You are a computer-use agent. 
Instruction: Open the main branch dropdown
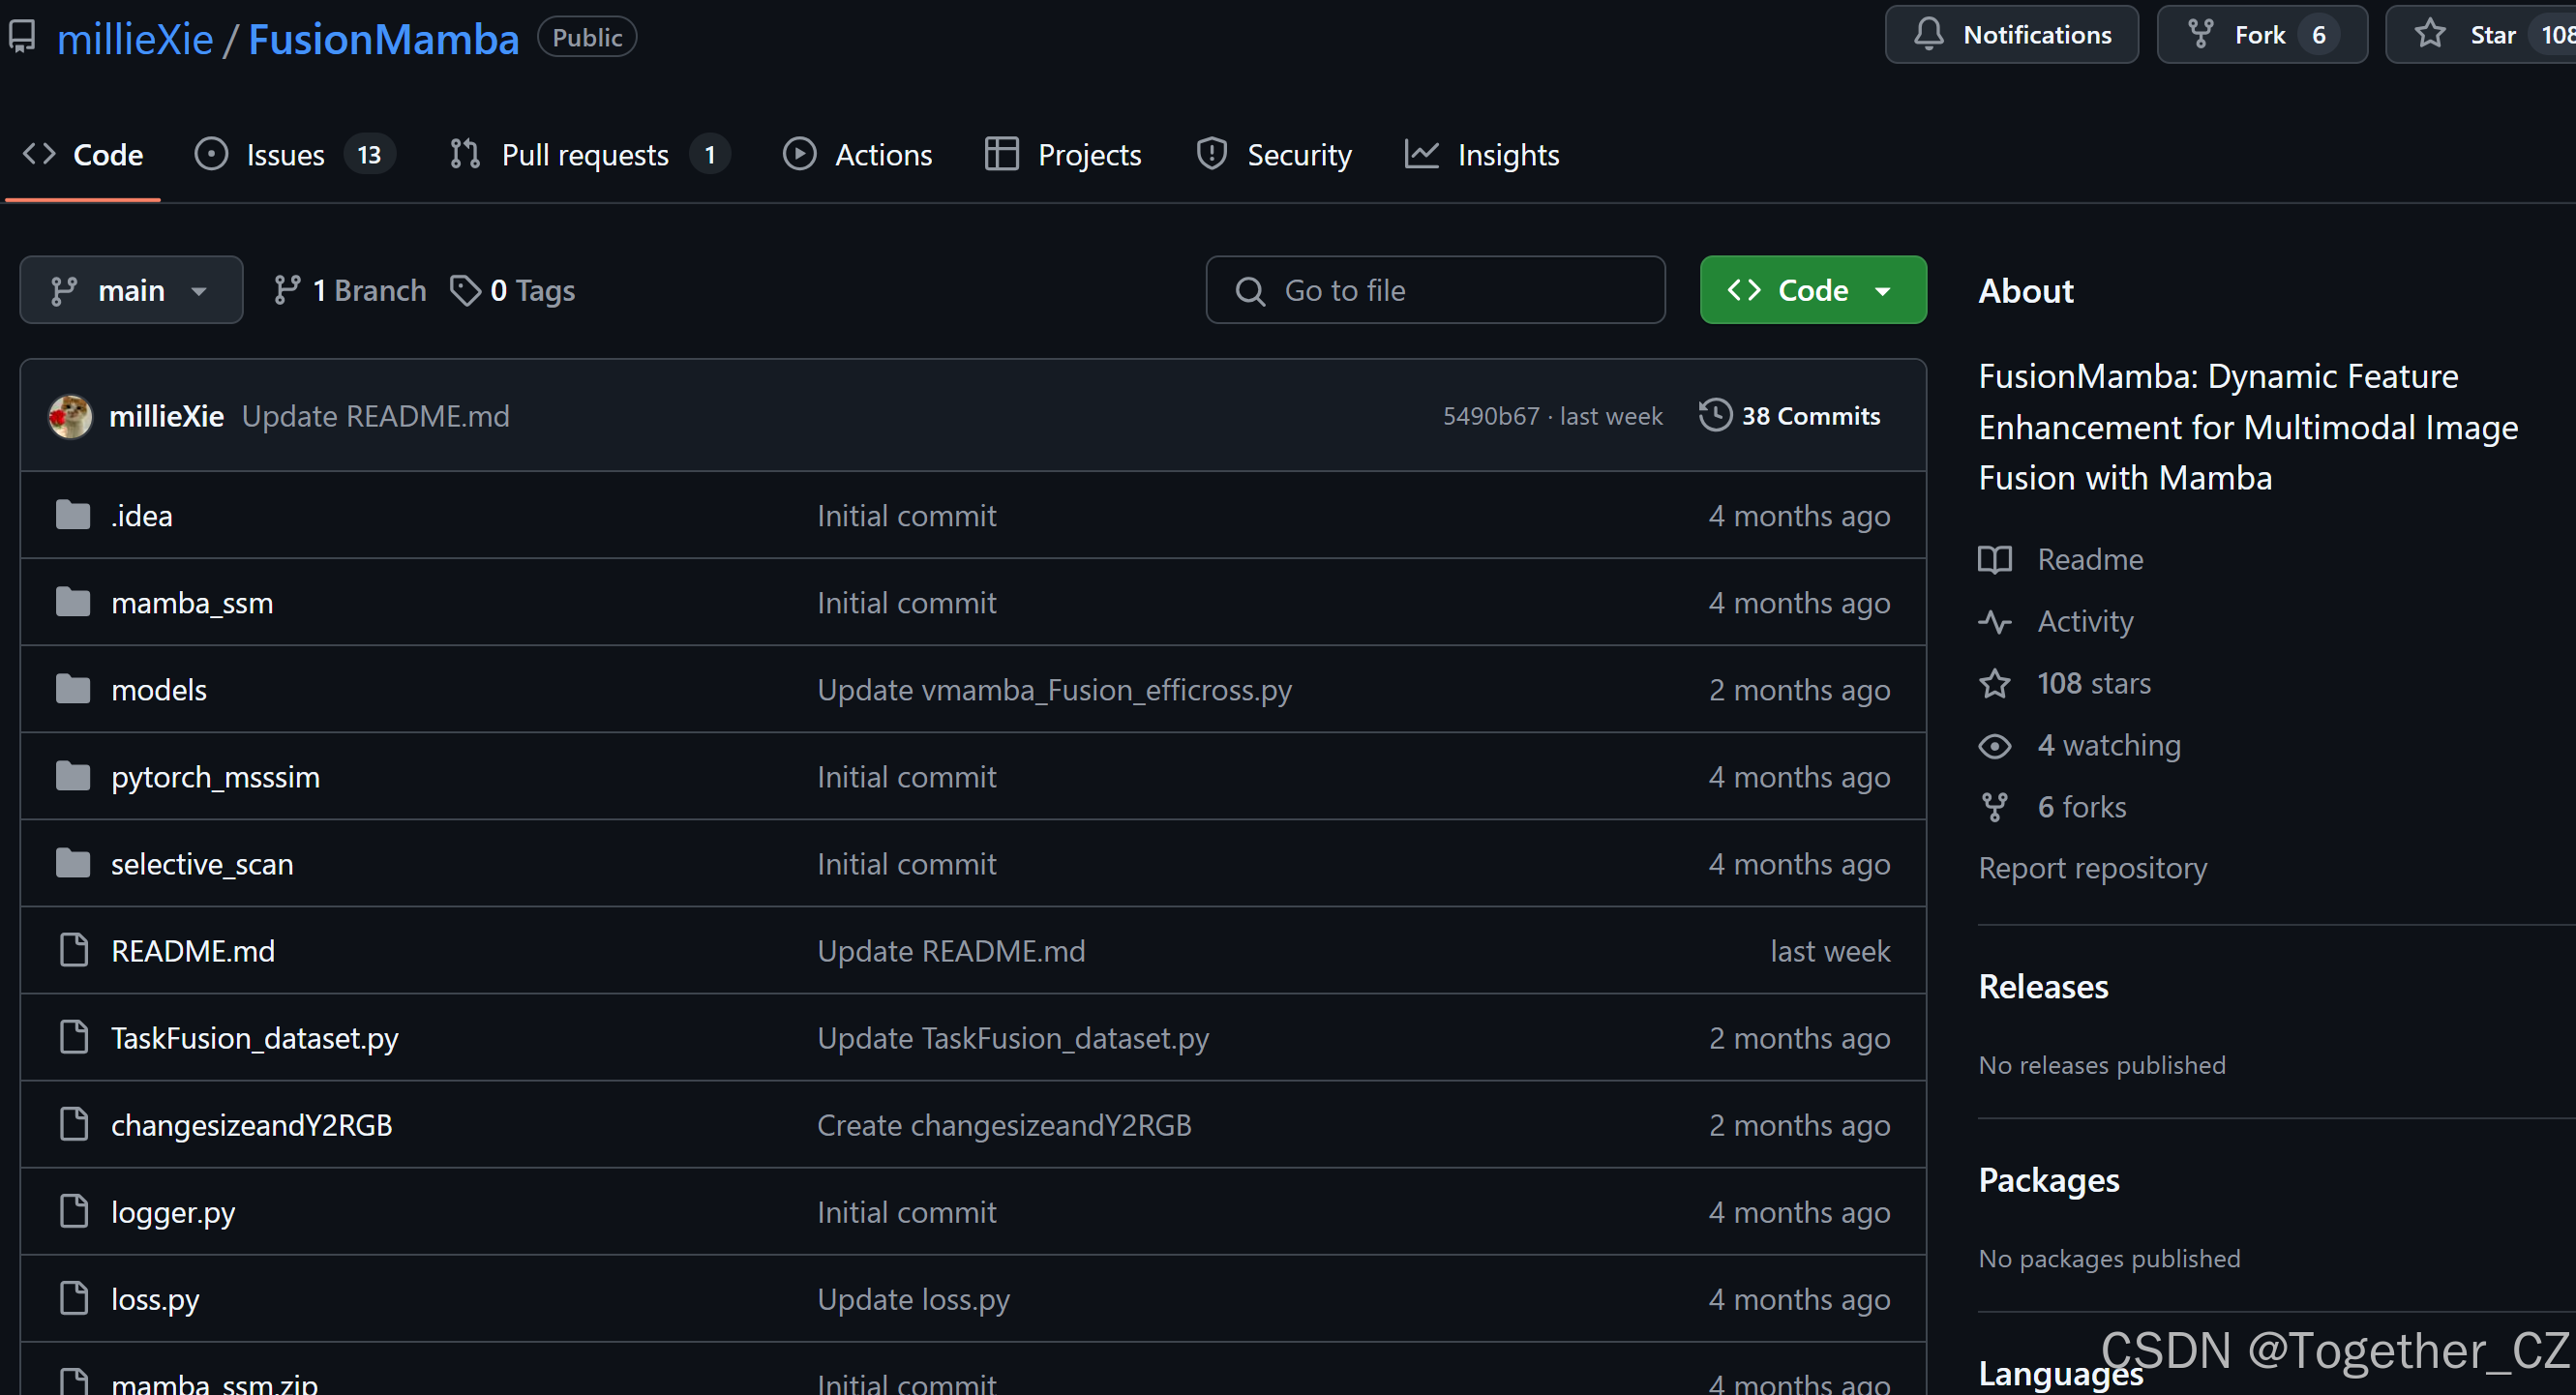coord(131,290)
